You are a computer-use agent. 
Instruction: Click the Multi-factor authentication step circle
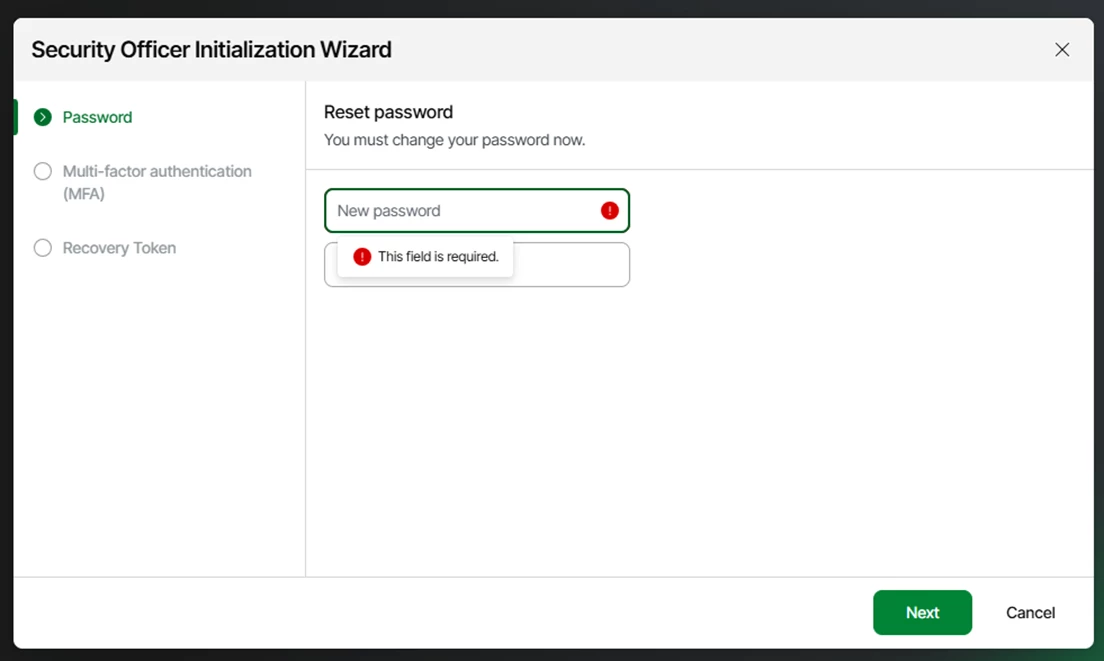tap(42, 171)
